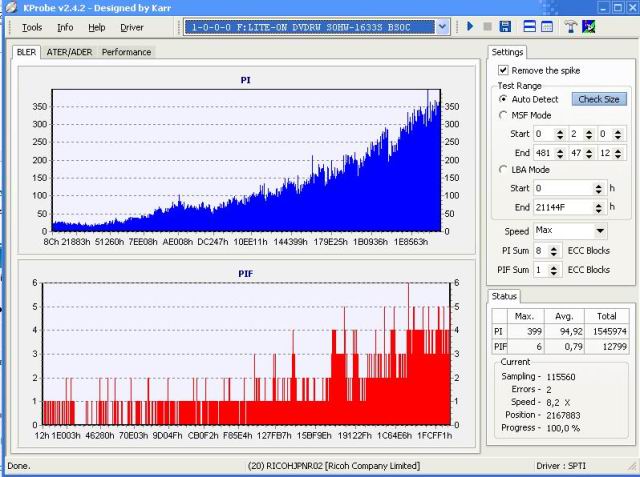Click the PIF graph title
640x477 pixels.
[245, 273]
